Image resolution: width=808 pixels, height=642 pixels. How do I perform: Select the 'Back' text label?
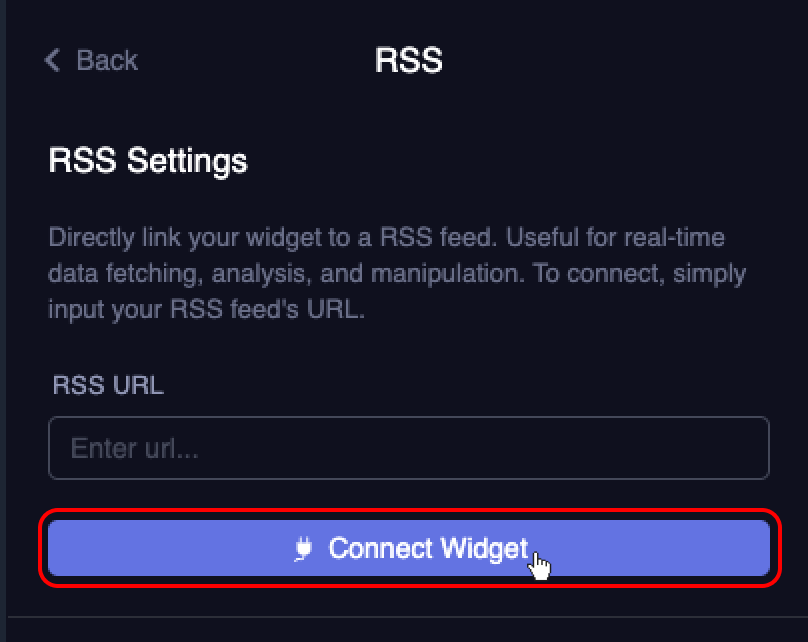tap(107, 60)
